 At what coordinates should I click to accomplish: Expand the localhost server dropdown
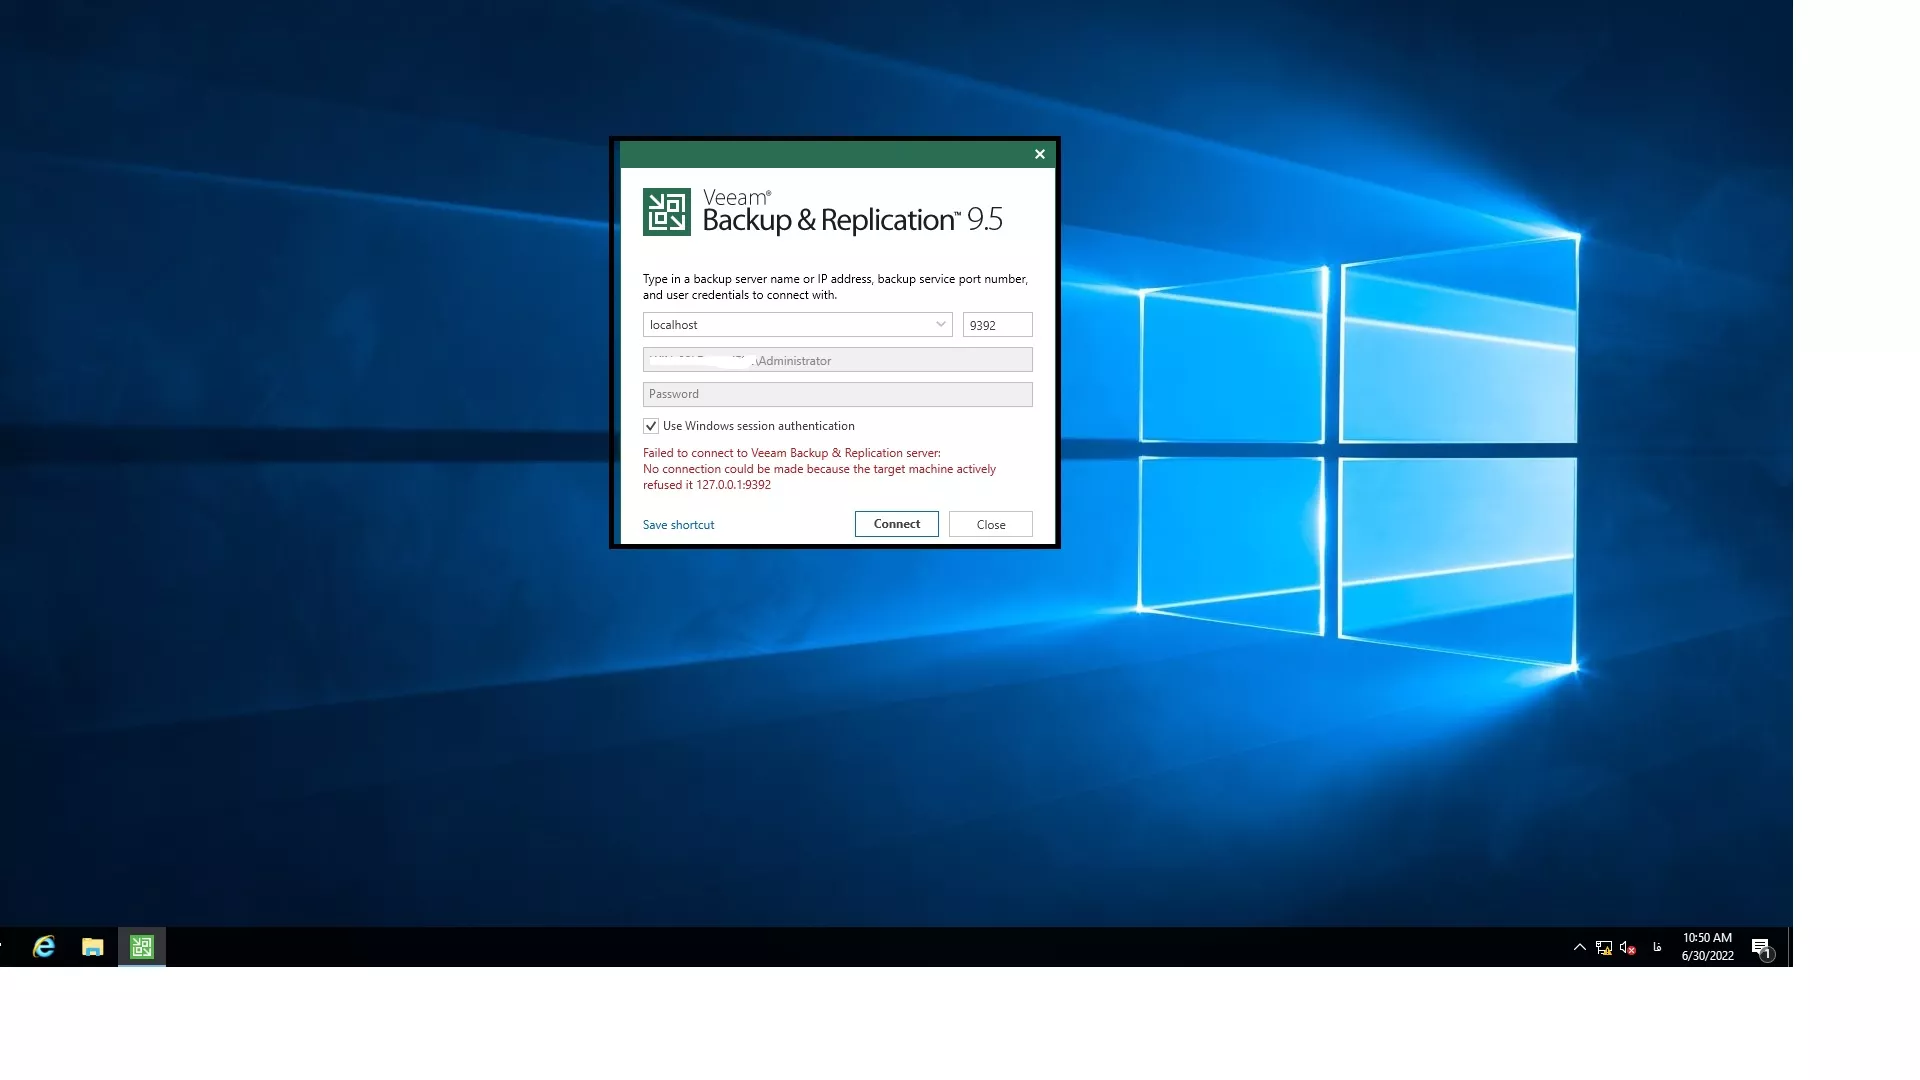tap(940, 324)
